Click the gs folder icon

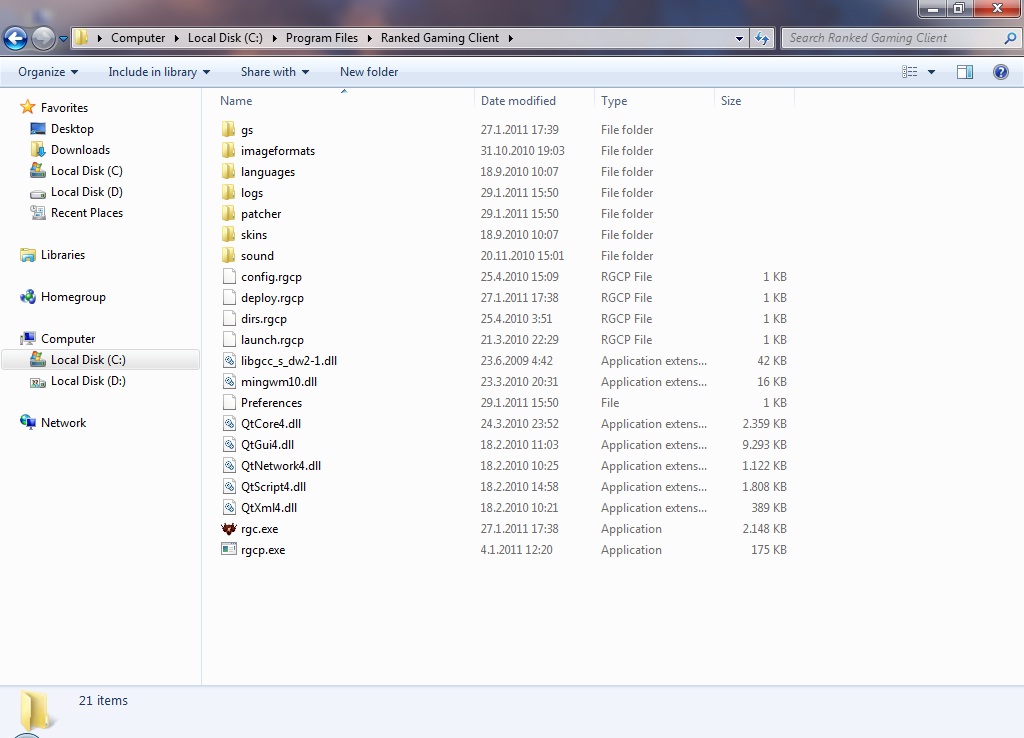228,129
